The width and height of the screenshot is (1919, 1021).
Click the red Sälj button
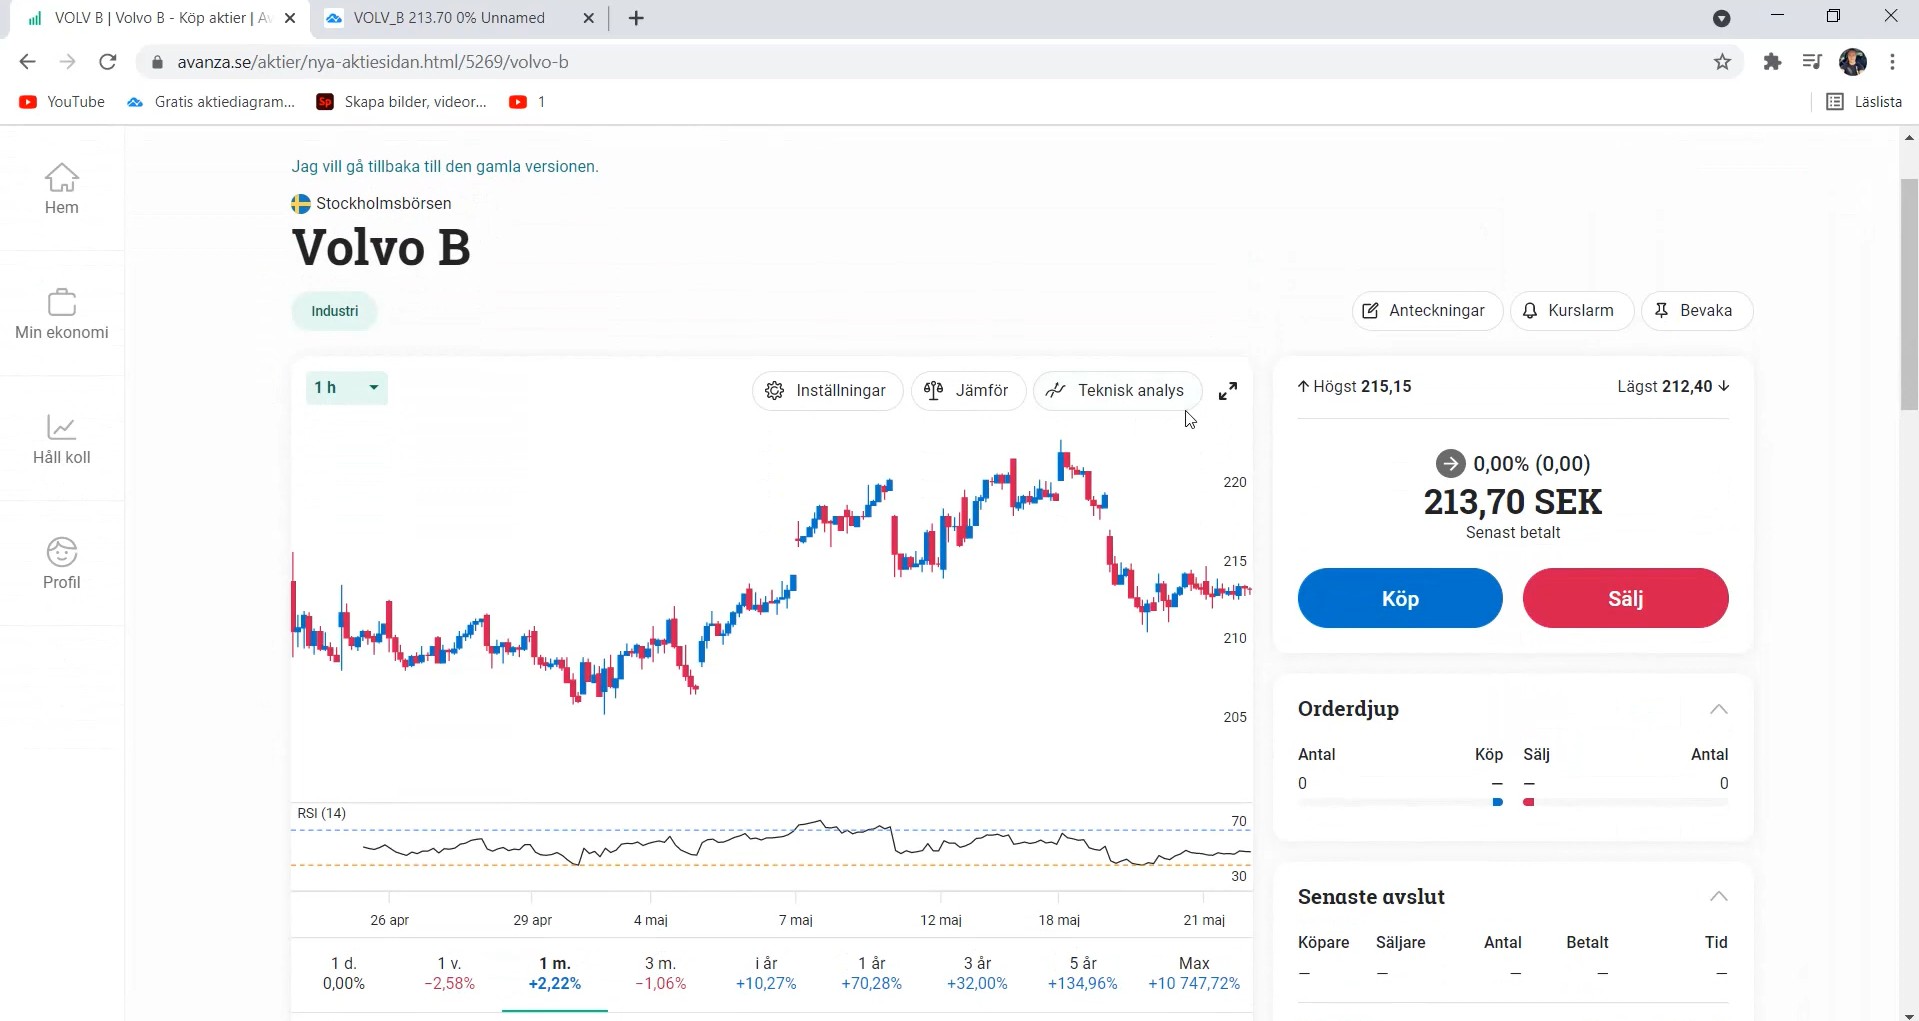(1625, 598)
